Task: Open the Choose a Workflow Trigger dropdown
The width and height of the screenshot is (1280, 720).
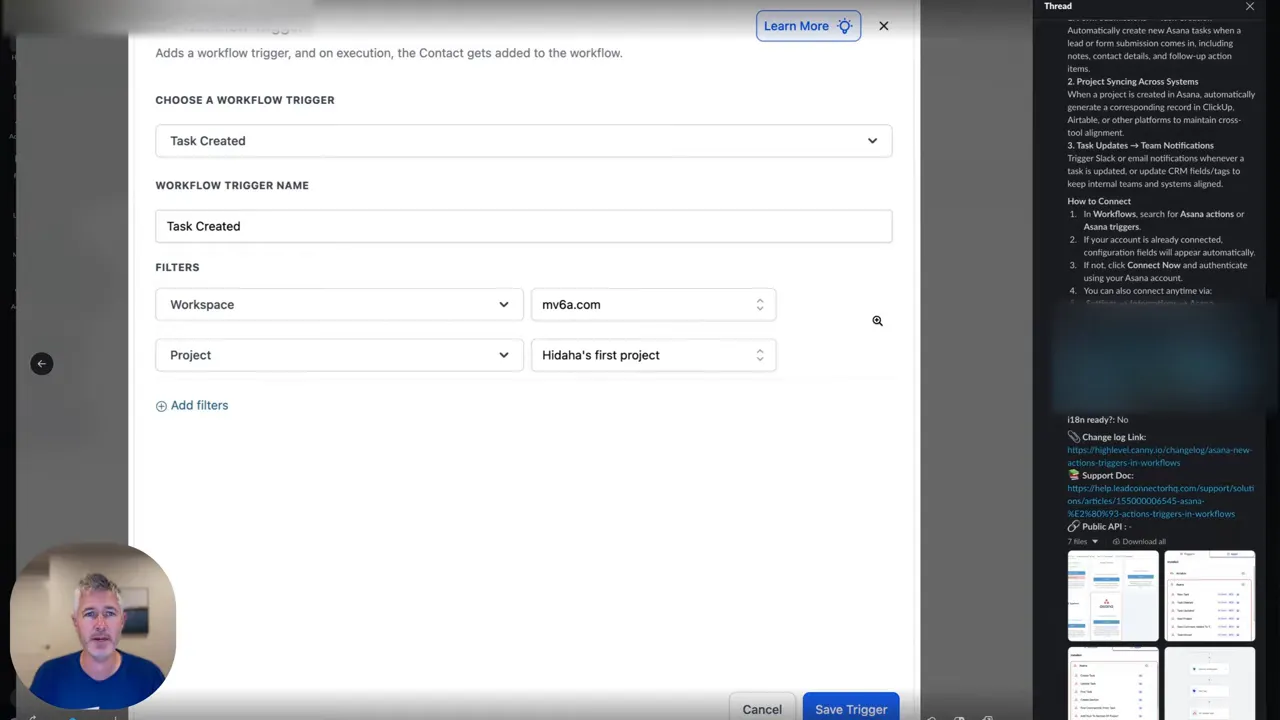Action: [523, 141]
